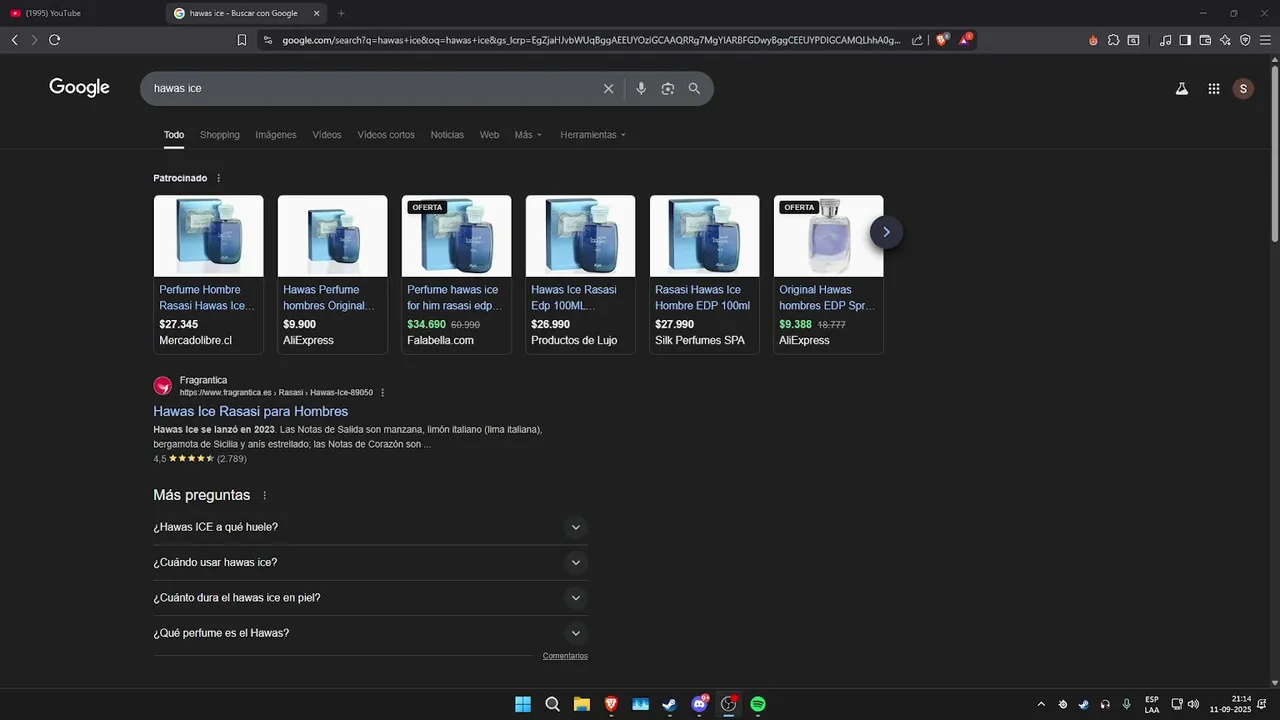
Task: Open options for Fragrantica result
Action: pyautogui.click(x=382, y=393)
